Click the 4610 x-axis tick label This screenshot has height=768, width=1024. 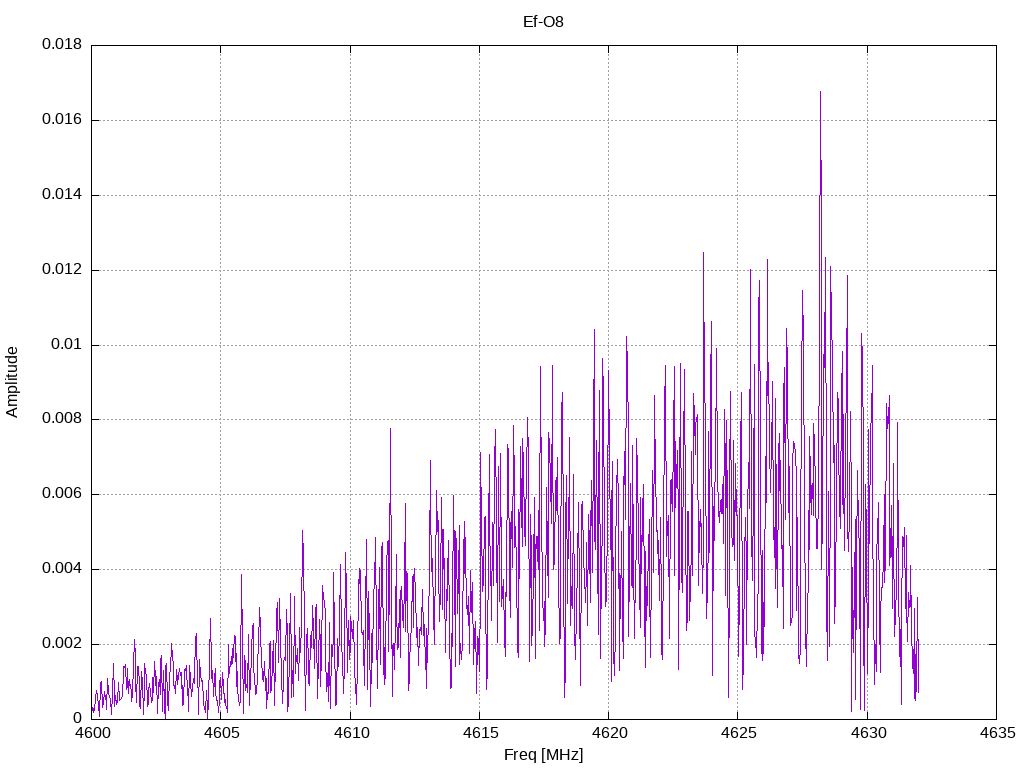(x=351, y=733)
